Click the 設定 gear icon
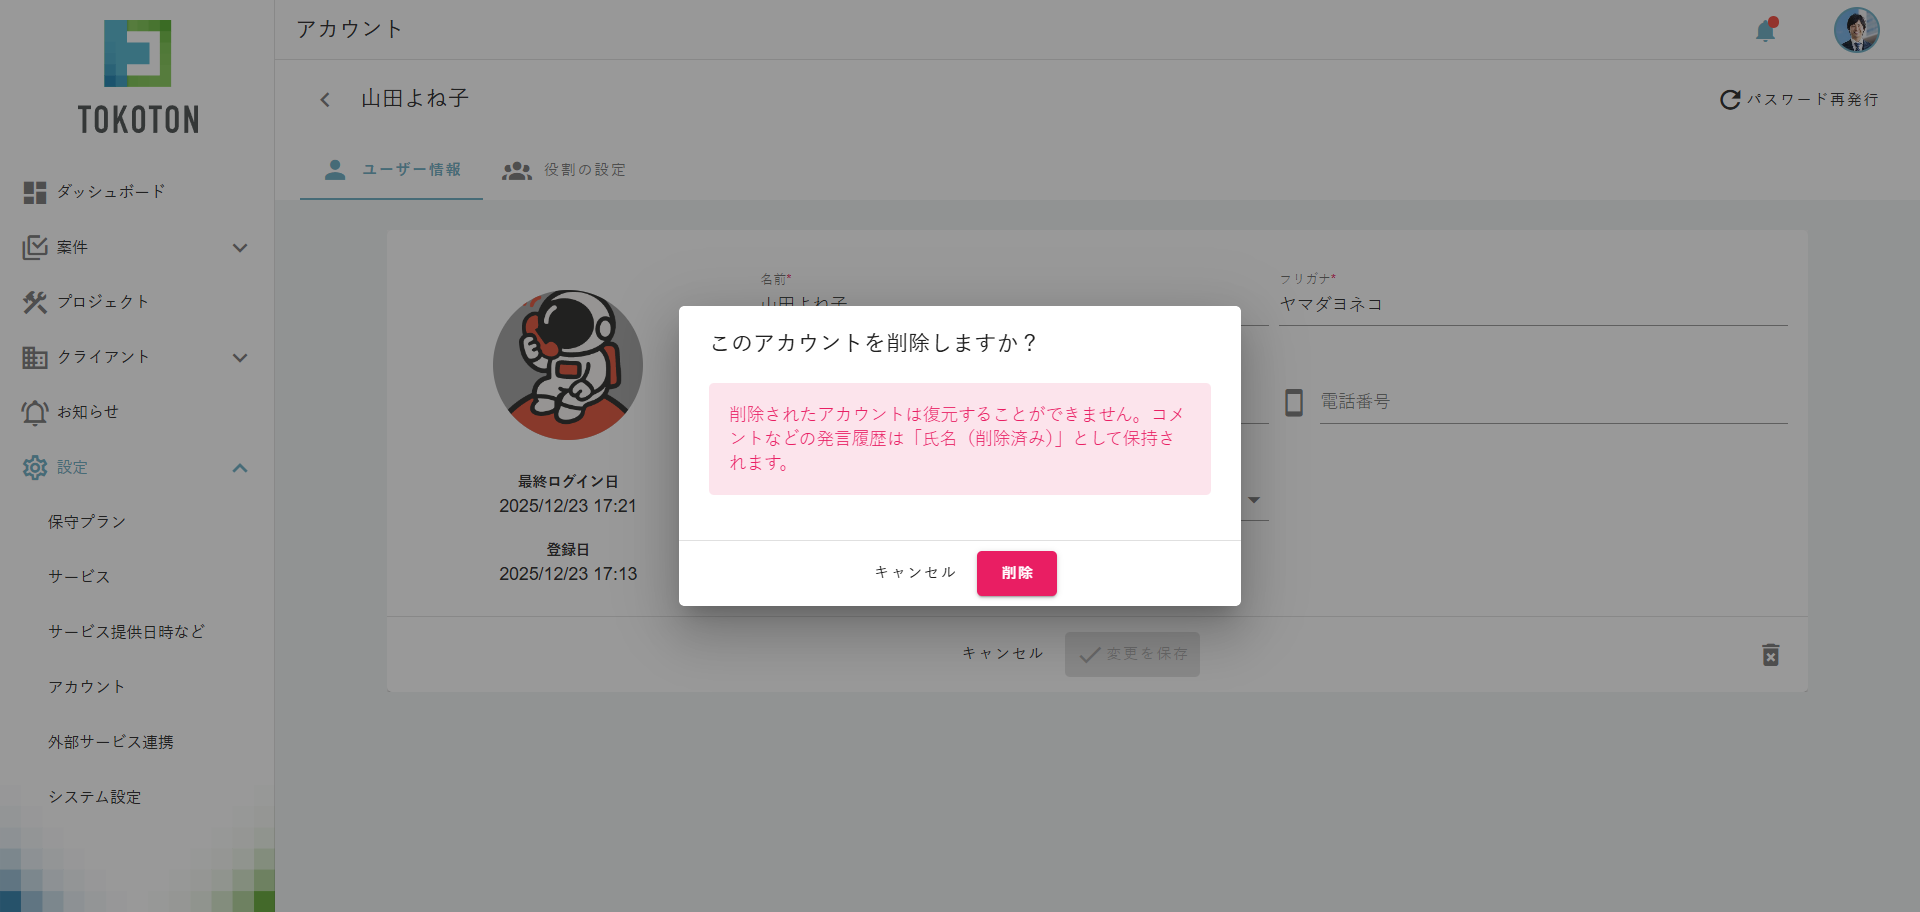Image resolution: width=1920 pixels, height=912 pixels. point(35,467)
